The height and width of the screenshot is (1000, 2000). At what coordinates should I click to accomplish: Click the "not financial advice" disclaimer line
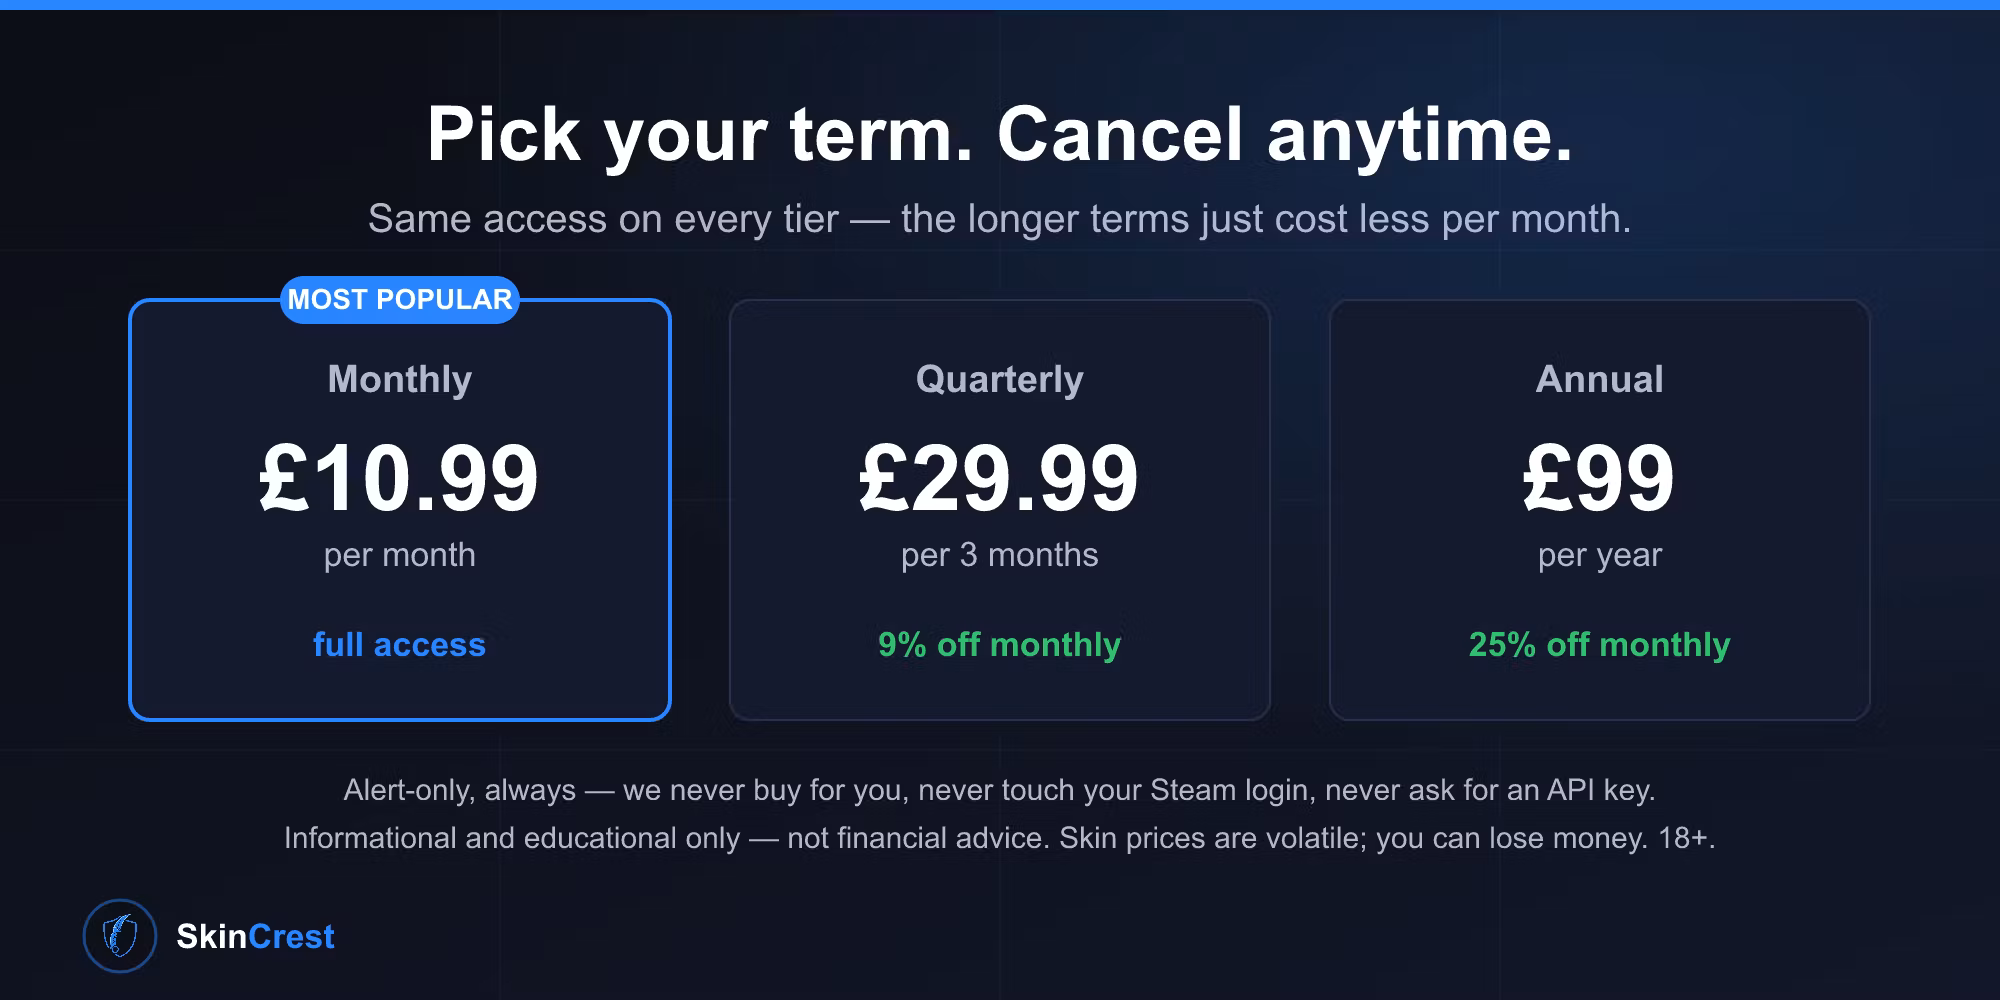tap(1000, 838)
